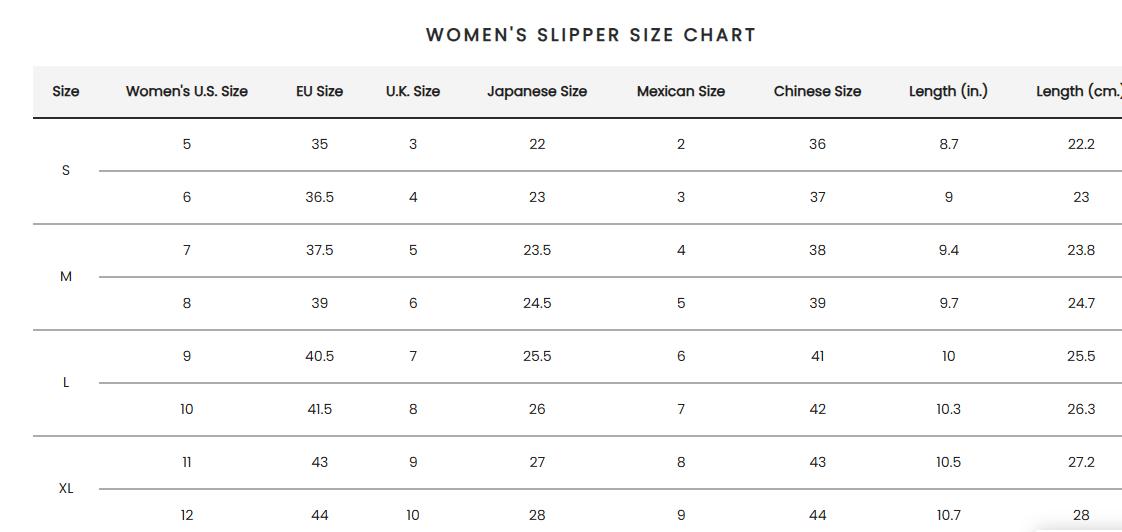
Task: Click the U.K. Size header
Action: 413,91
